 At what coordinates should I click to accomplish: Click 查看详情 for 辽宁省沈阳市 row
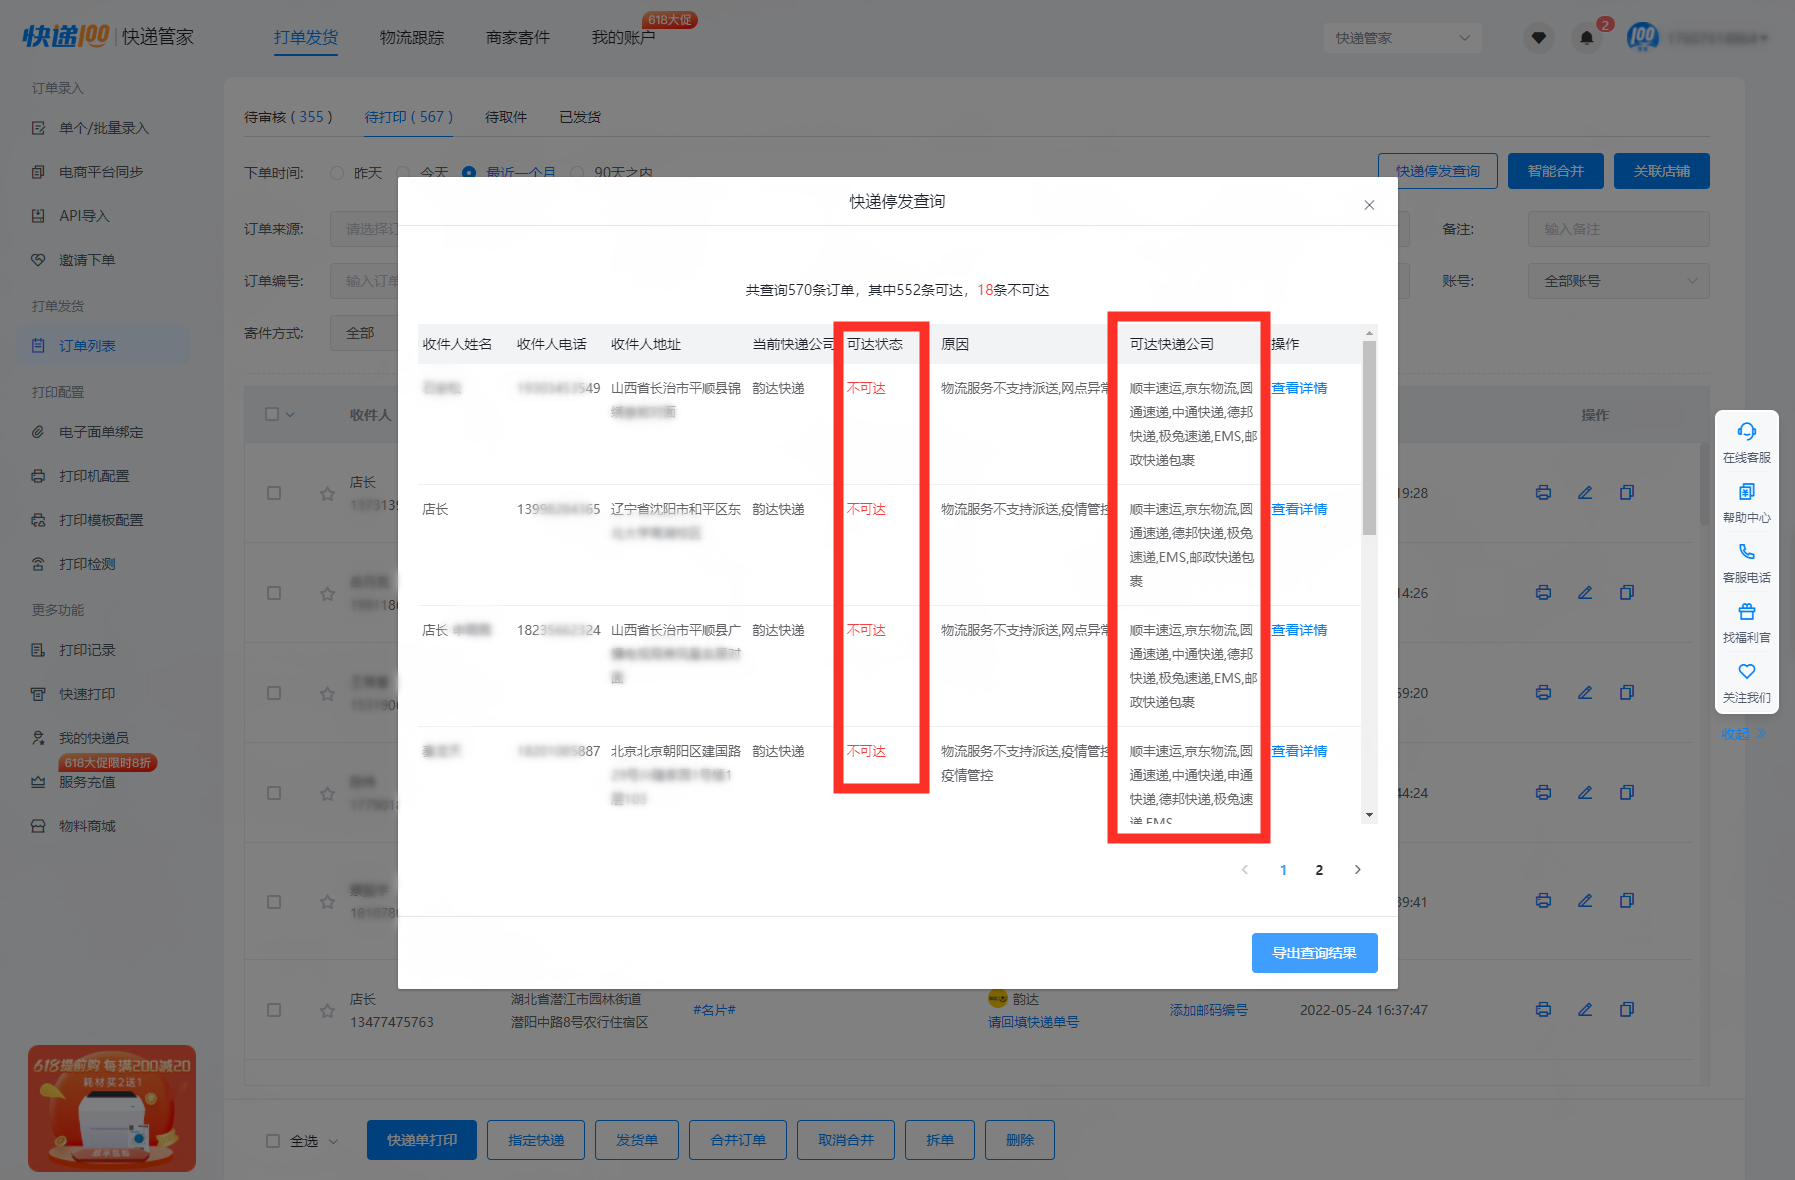[1299, 509]
